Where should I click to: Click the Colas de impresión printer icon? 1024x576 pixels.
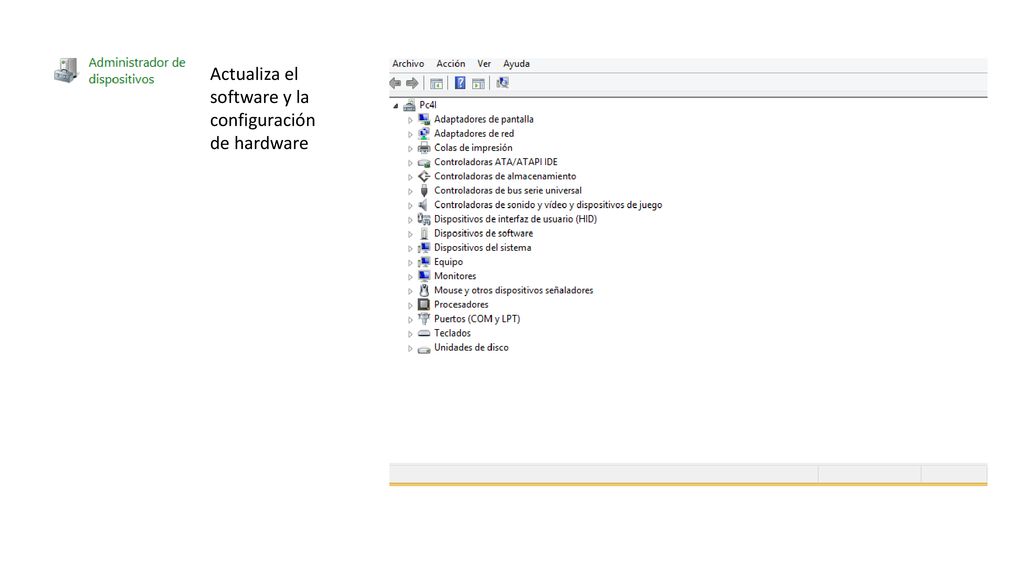tap(424, 148)
